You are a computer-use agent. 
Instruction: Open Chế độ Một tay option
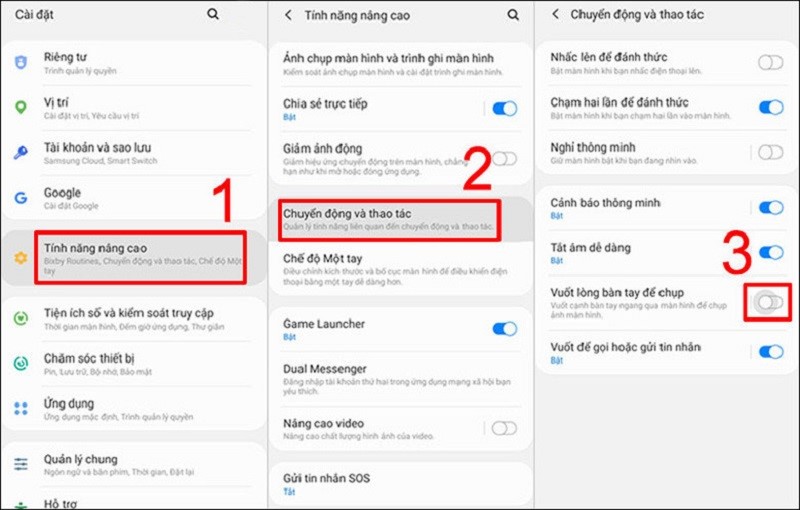(401, 269)
